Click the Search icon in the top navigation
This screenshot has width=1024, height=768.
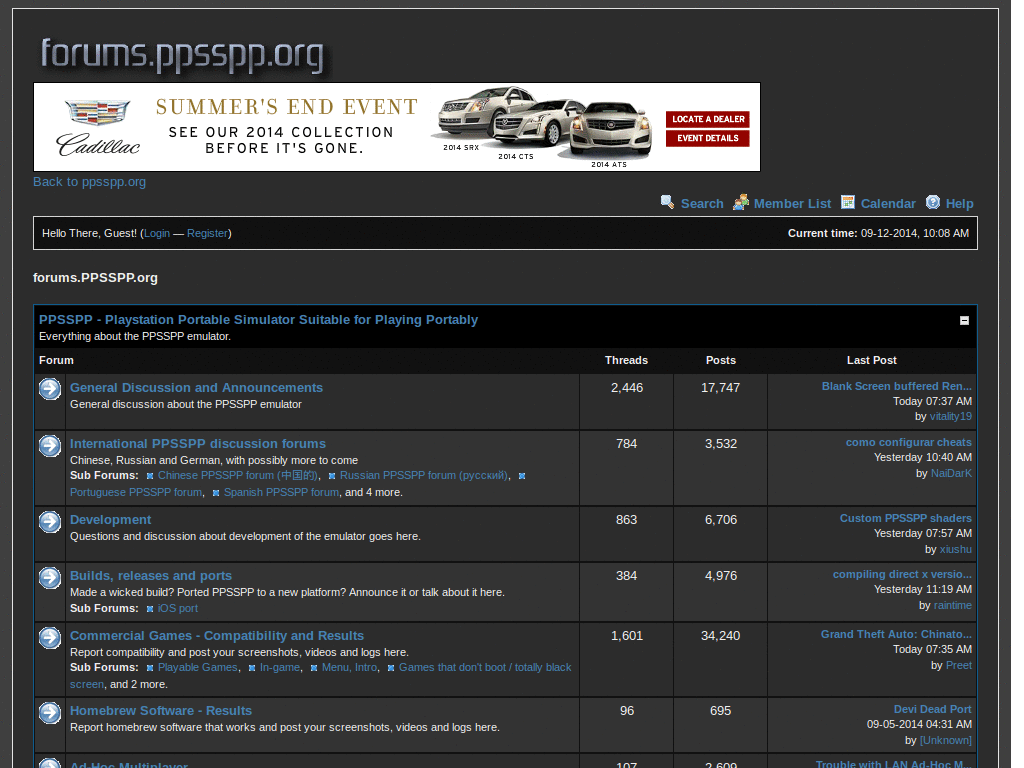tap(667, 202)
